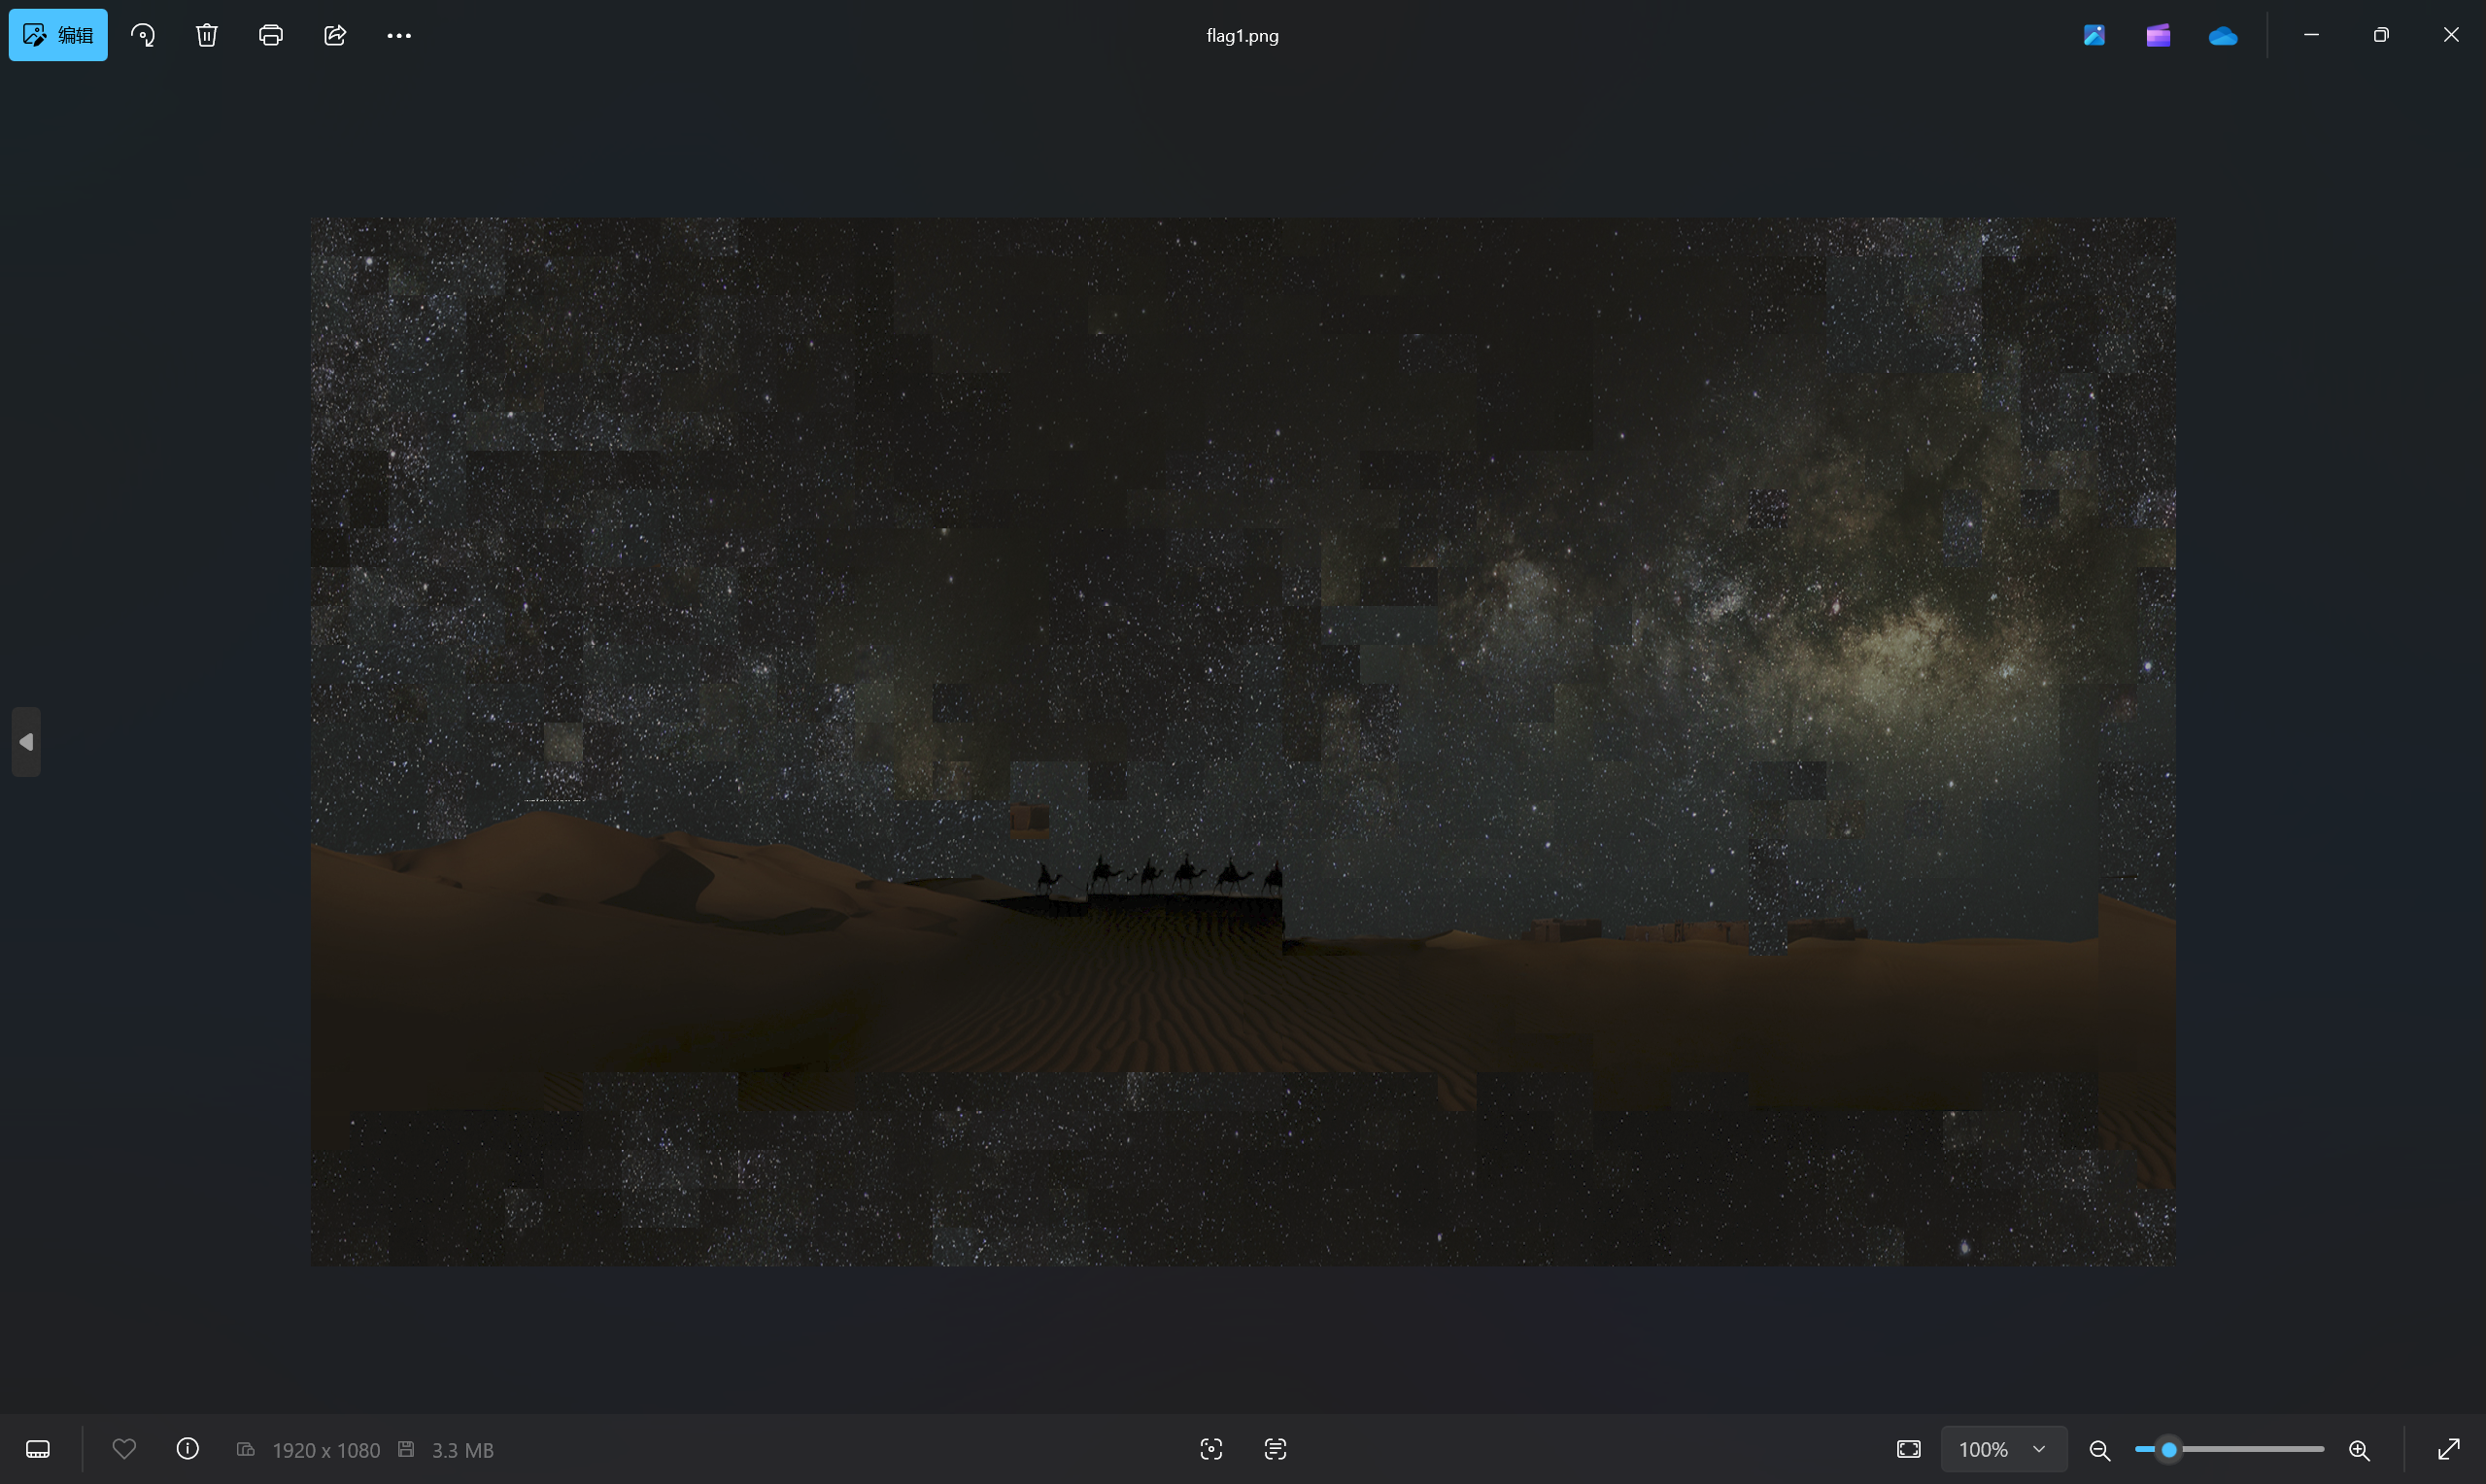Print the image with the printer icon
2486x1484 pixels.
[271, 35]
